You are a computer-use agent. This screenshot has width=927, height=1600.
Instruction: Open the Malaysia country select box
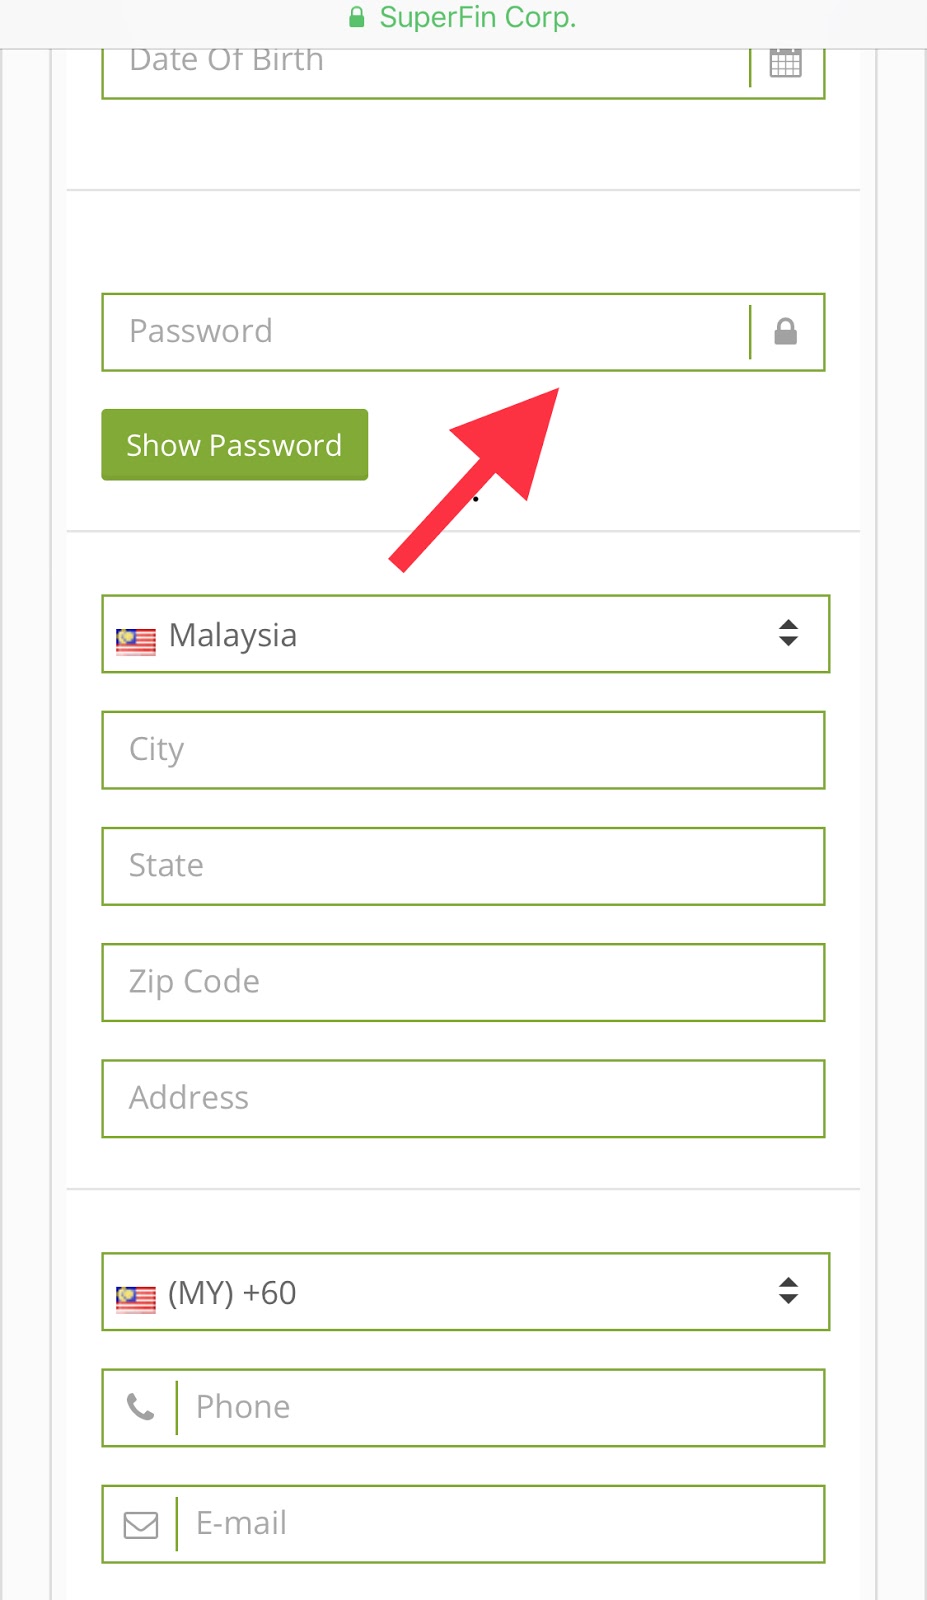[465, 634]
